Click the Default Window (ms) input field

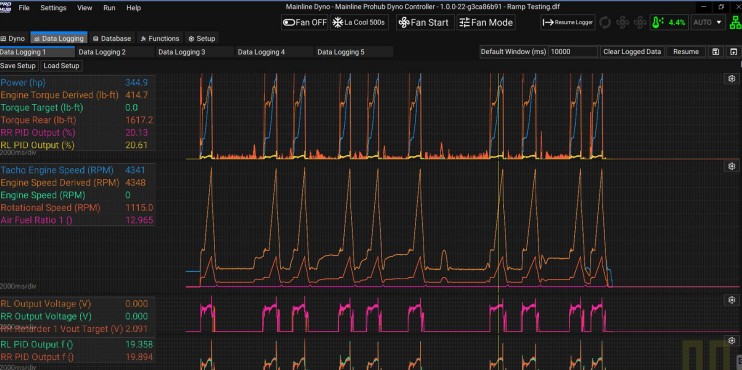(x=573, y=52)
